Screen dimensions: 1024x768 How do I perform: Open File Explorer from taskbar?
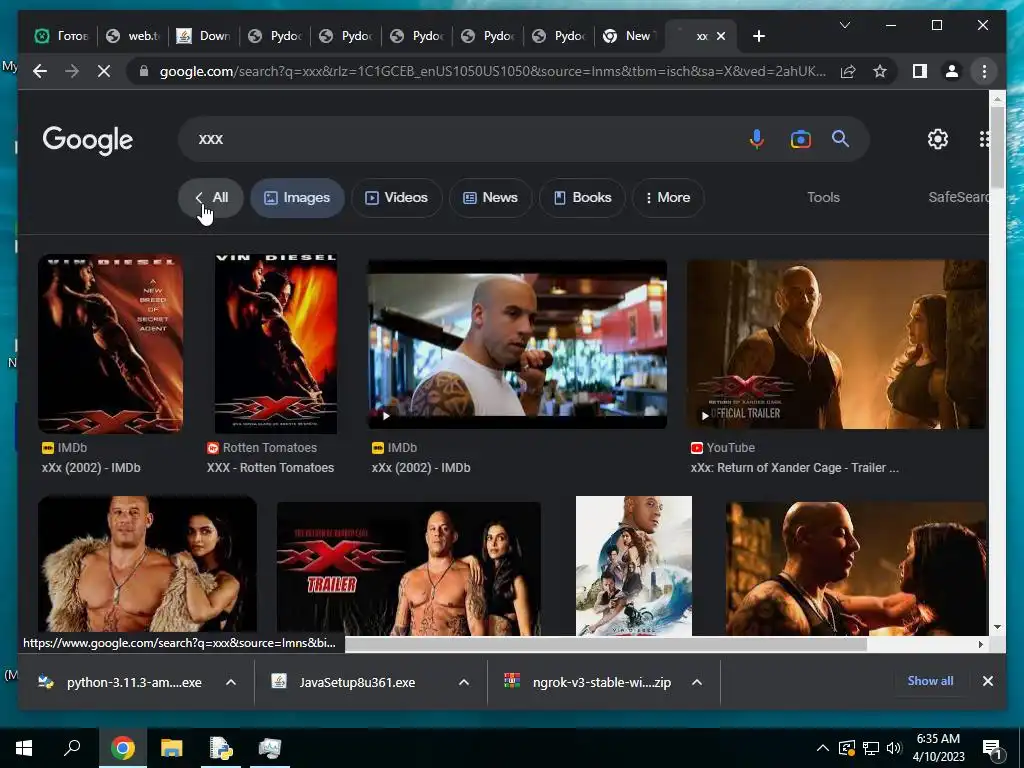click(172, 748)
